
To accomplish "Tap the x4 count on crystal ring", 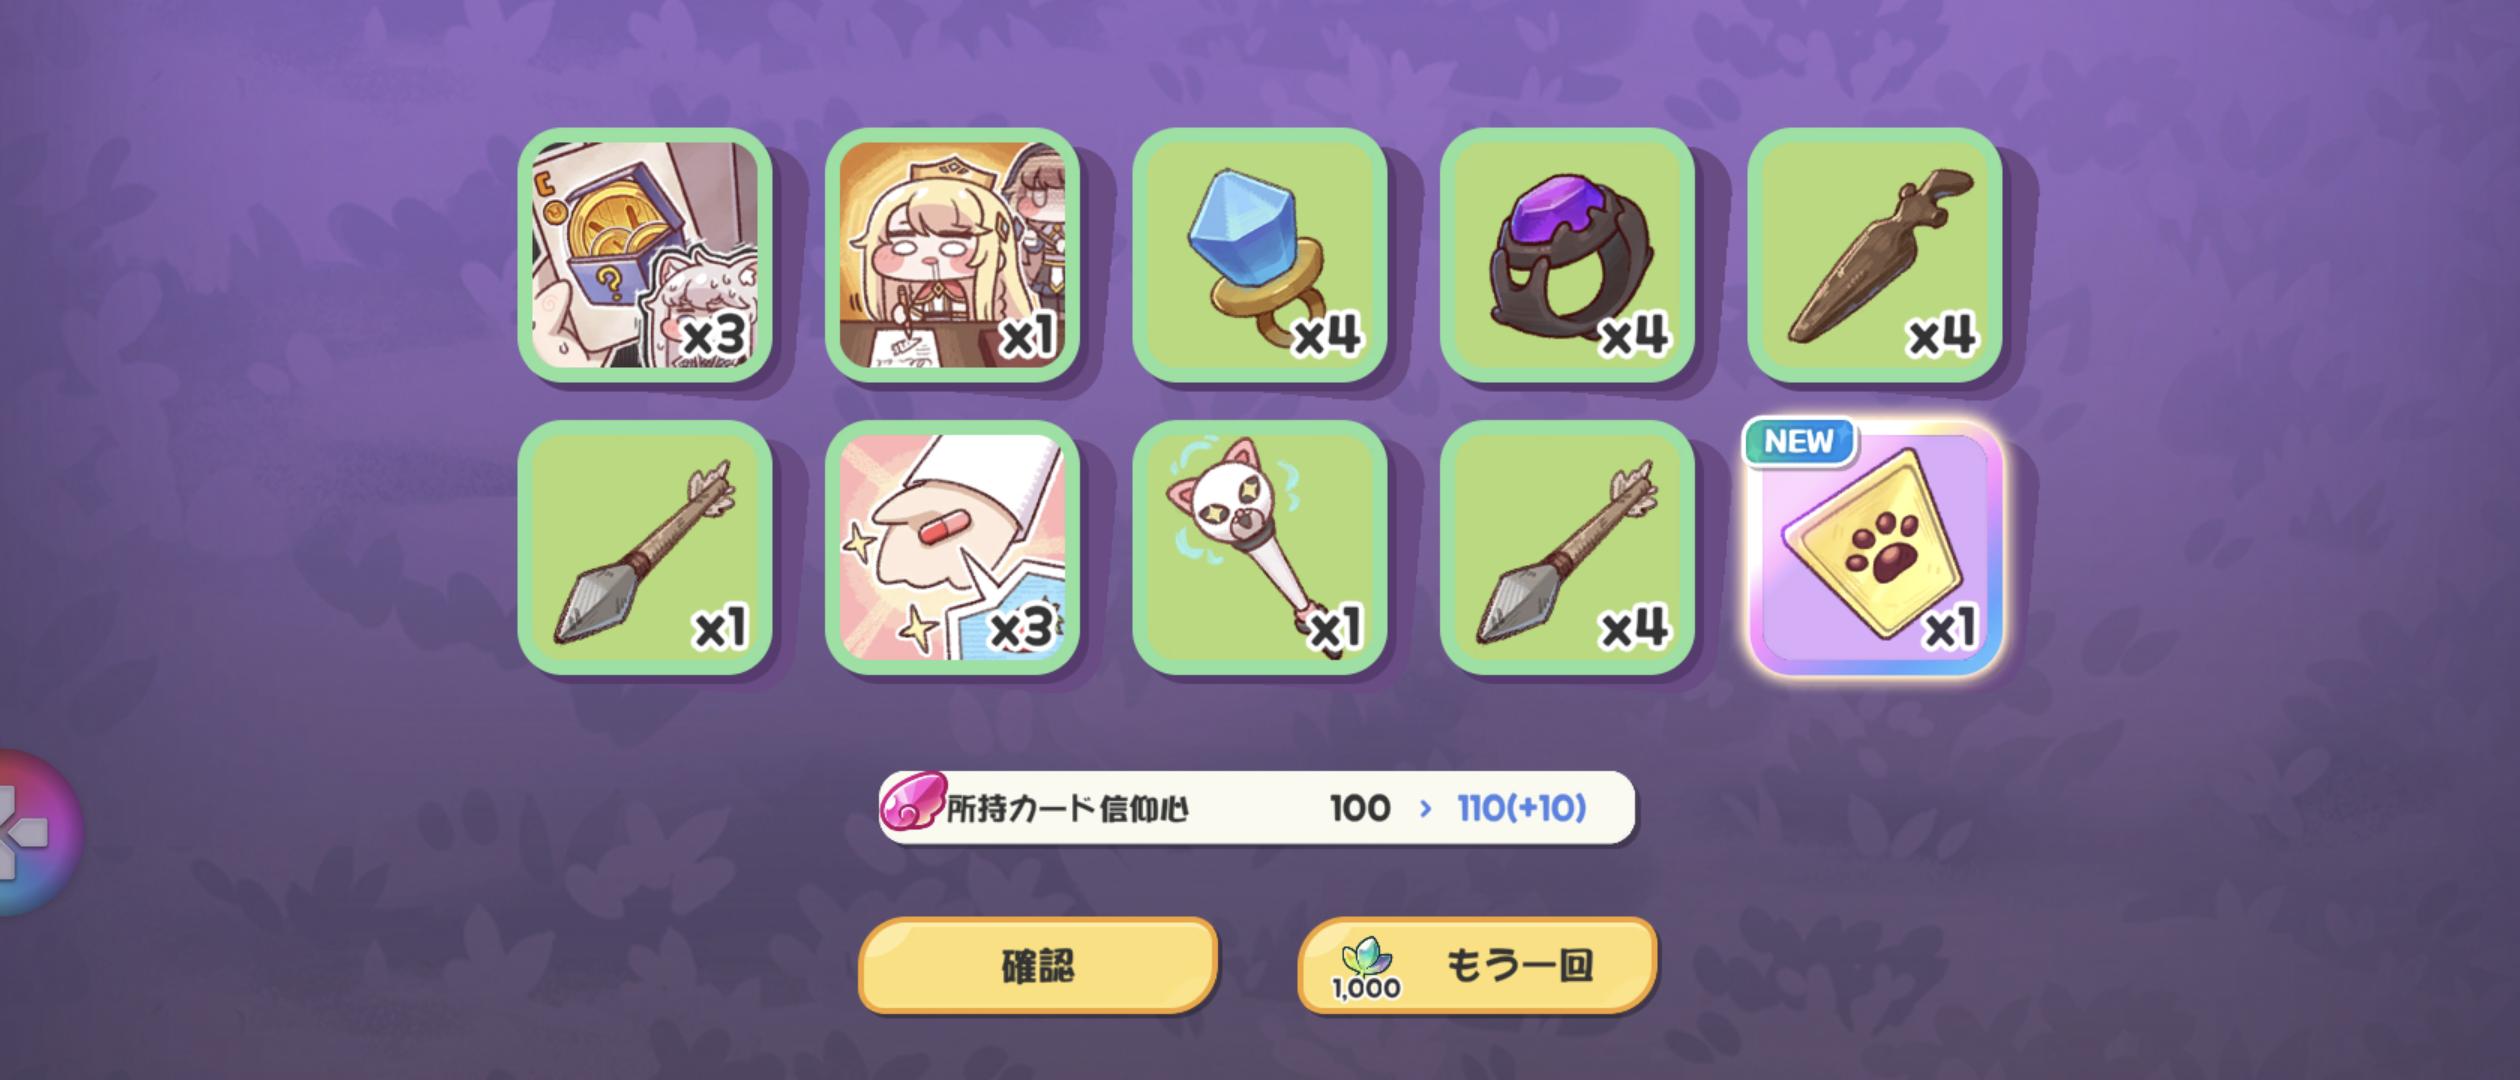I will pyautogui.click(x=1327, y=335).
